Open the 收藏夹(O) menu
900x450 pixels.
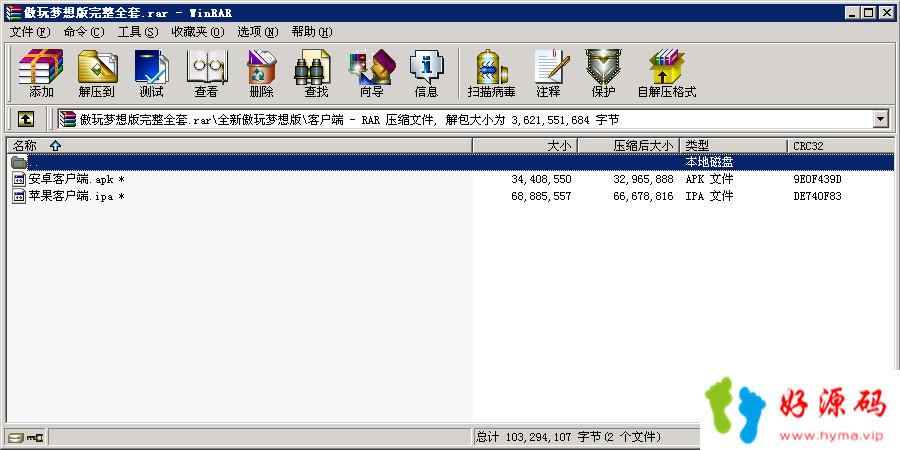click(x=198, y=32)
